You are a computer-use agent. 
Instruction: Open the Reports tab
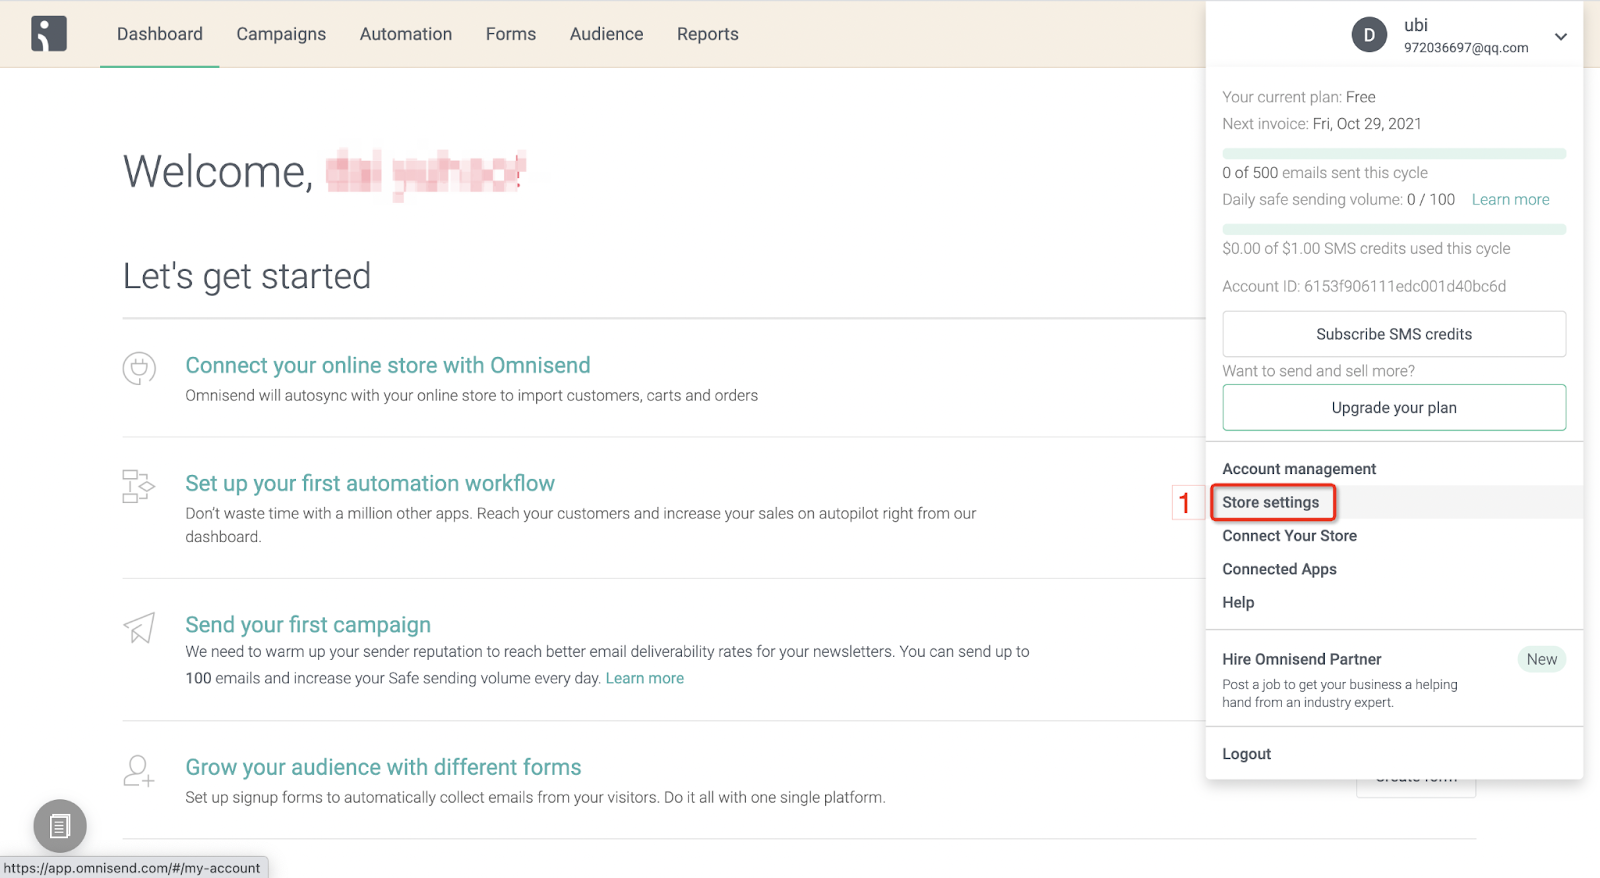pyautogui.click(x=708, y=34)
